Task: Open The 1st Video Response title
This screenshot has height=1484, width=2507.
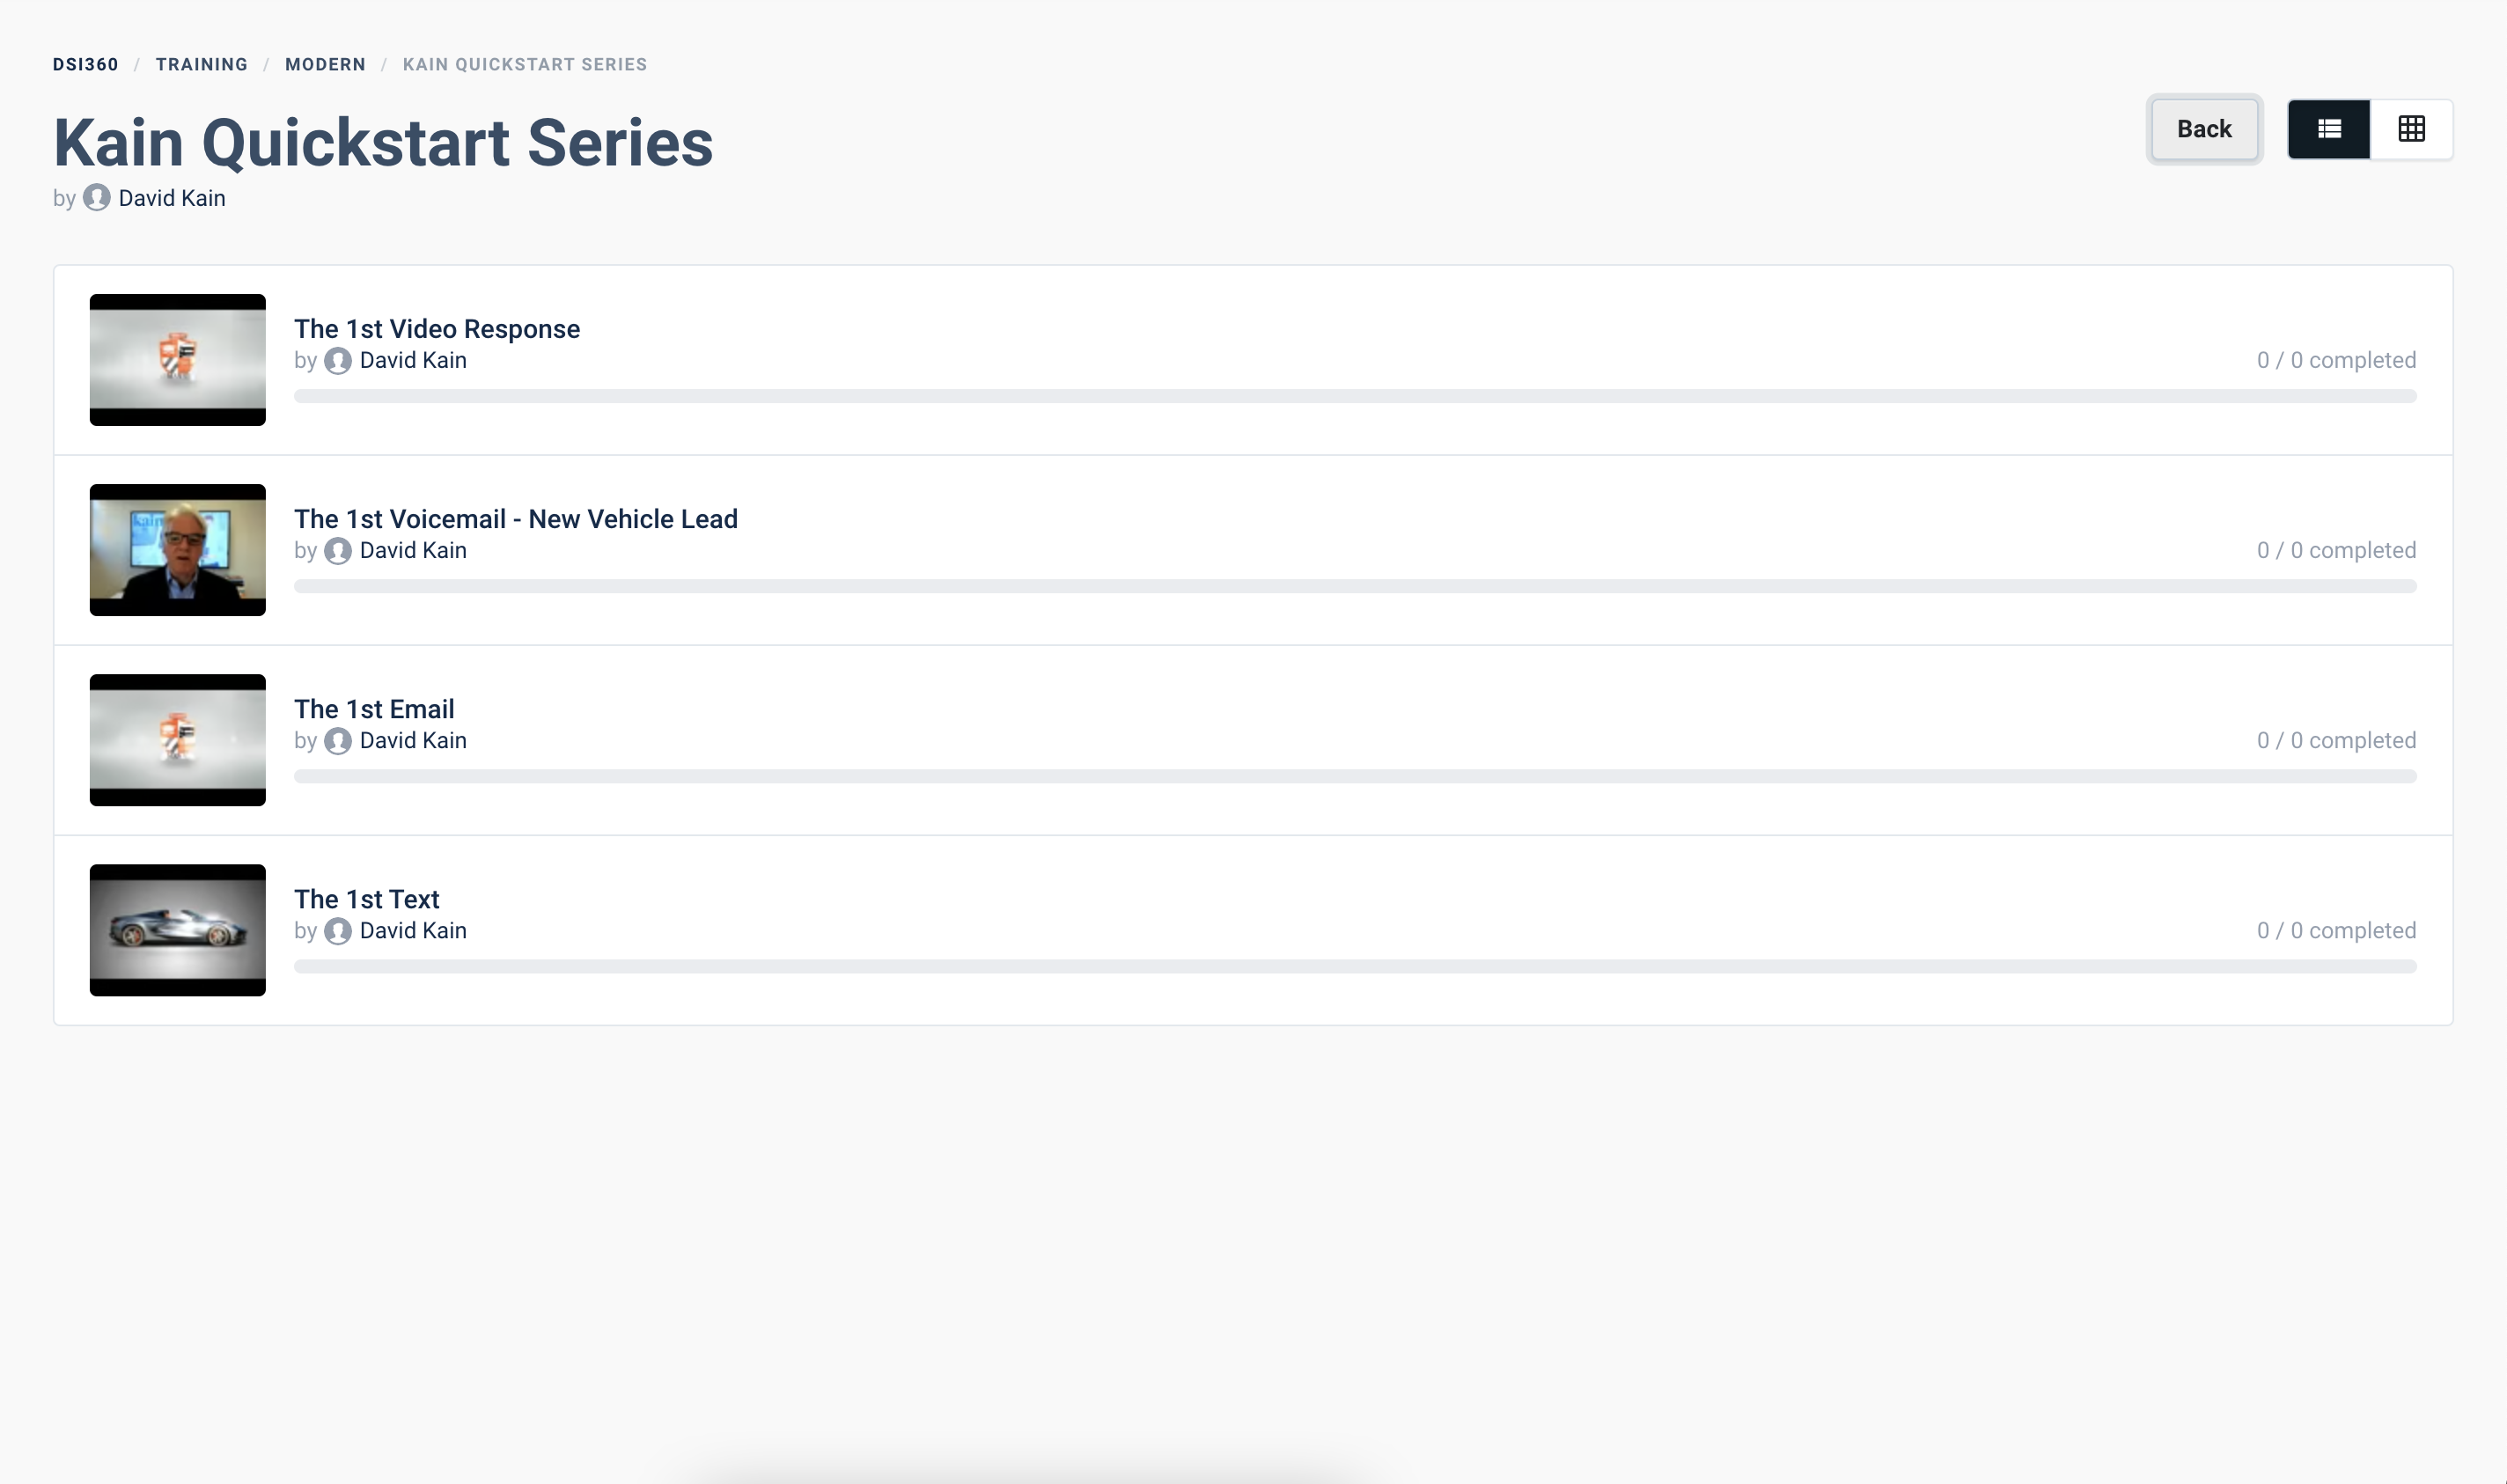Action: (437, 329)
